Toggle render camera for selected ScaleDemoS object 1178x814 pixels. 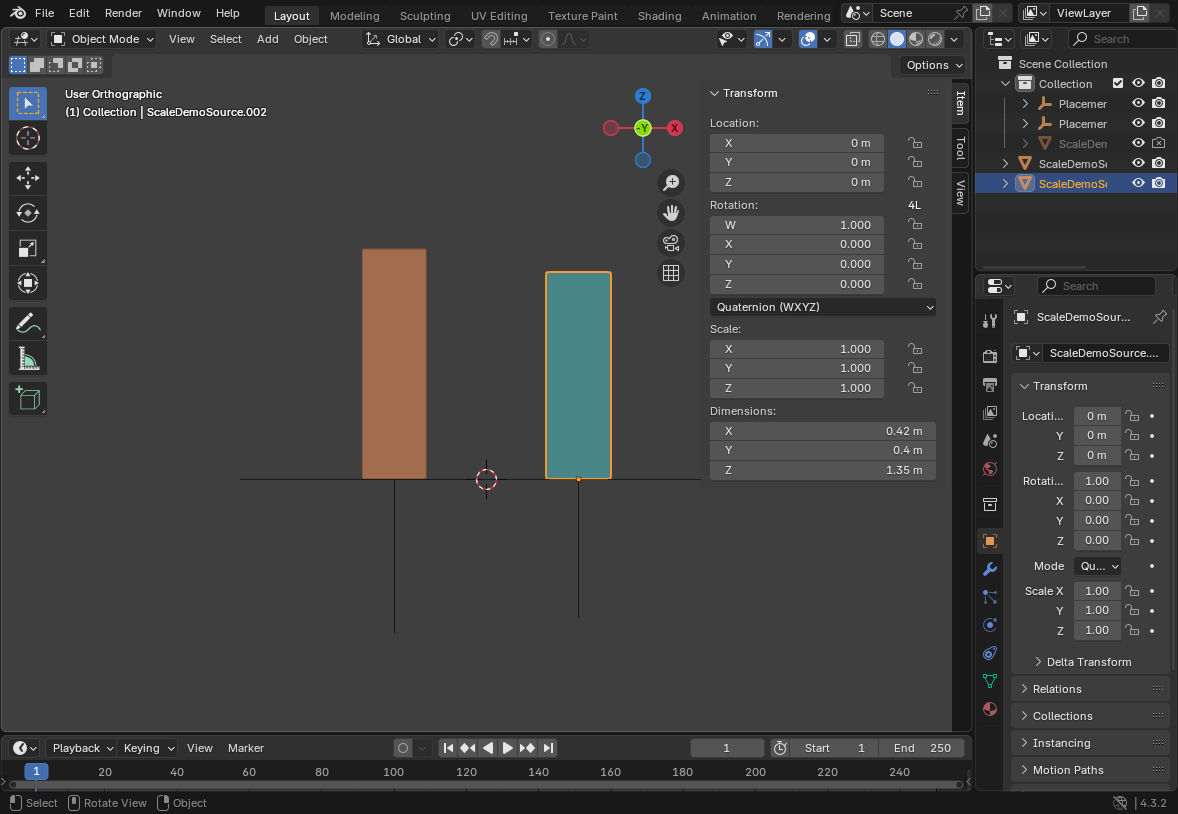point(1158,183)
